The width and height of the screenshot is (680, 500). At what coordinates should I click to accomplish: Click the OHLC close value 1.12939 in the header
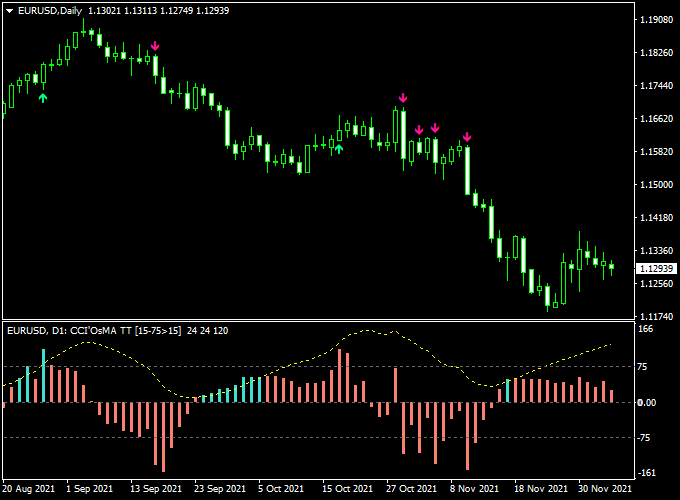[212, 11]
